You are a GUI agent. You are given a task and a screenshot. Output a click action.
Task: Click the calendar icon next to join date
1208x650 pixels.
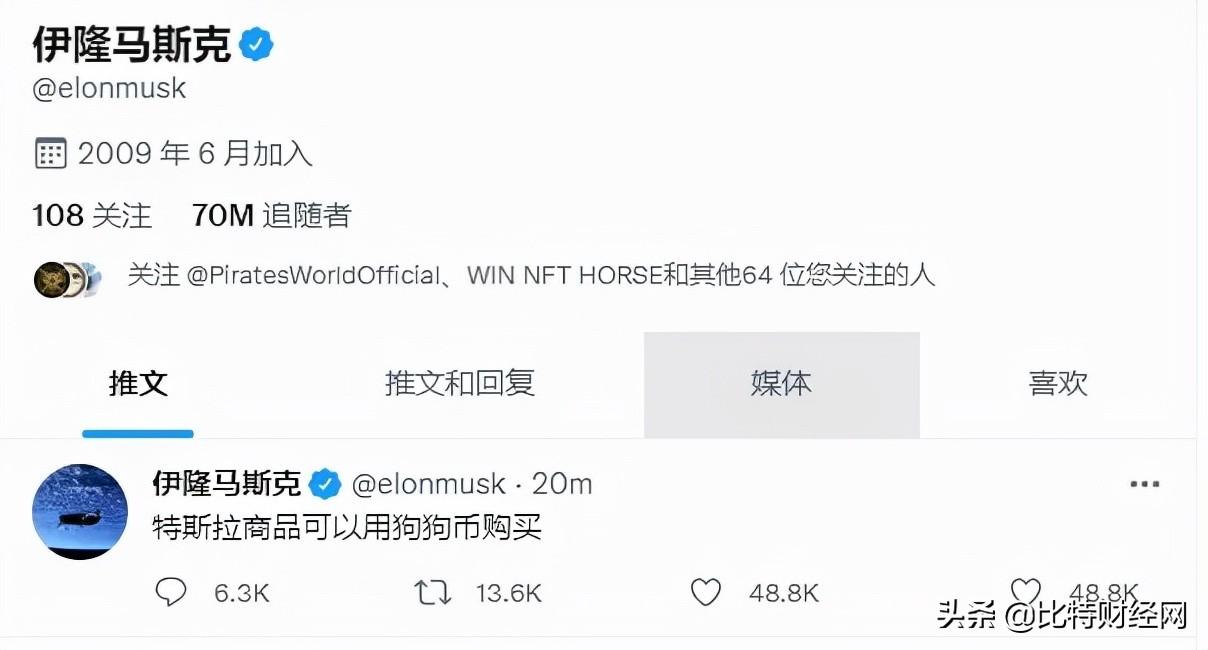point(50,153)
